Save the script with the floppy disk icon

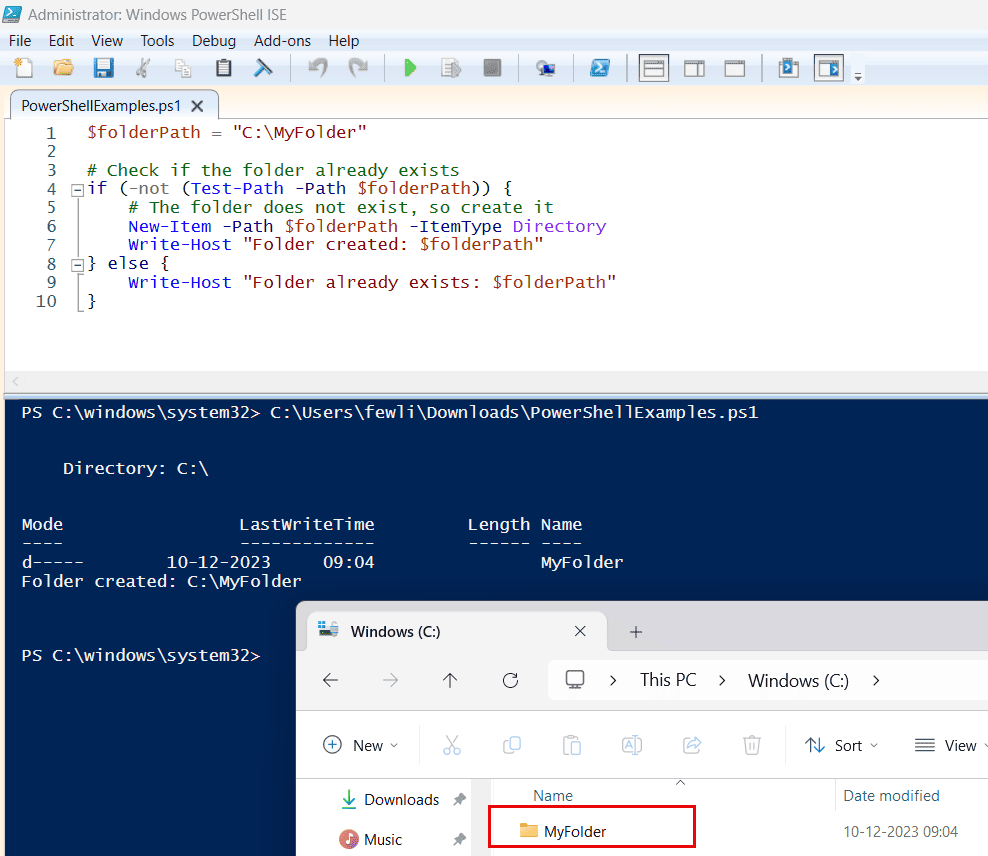pyautogui.click(x=103, y=67)
